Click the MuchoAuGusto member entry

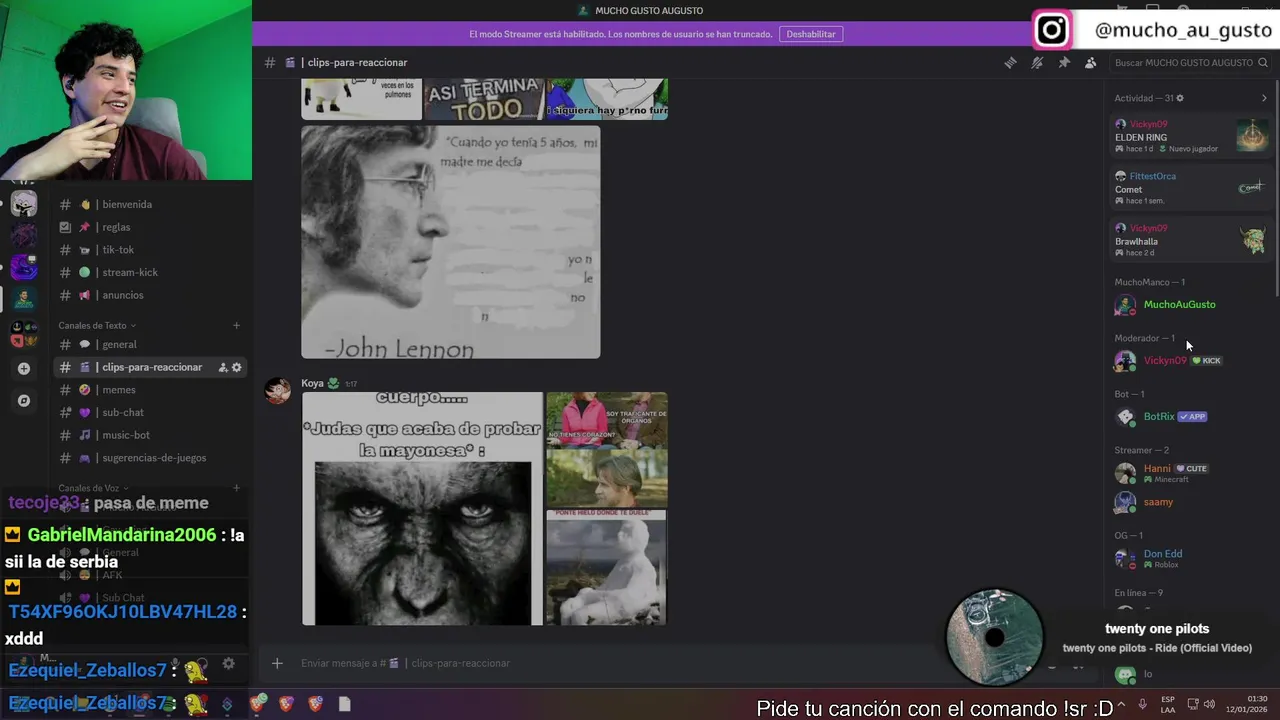[x=1191, y=305]
